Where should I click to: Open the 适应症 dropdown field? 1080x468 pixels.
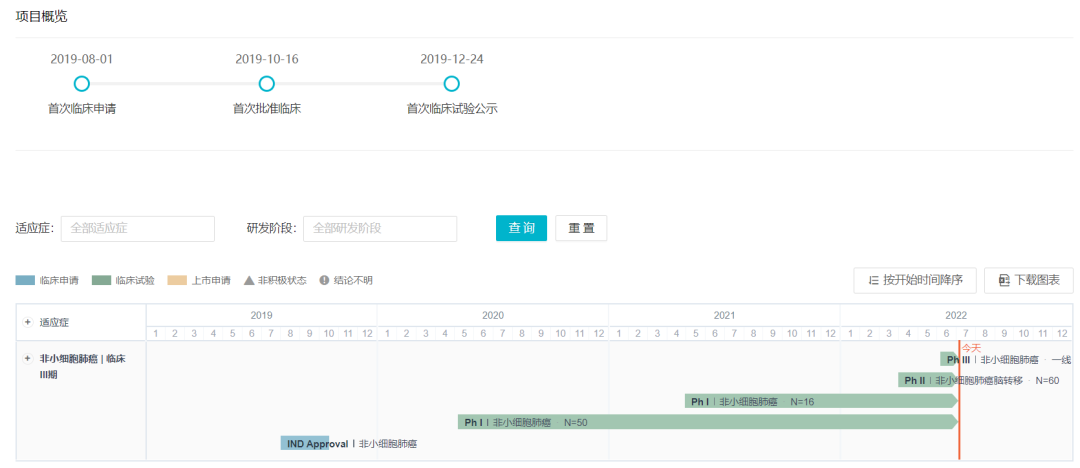[138, 228]
